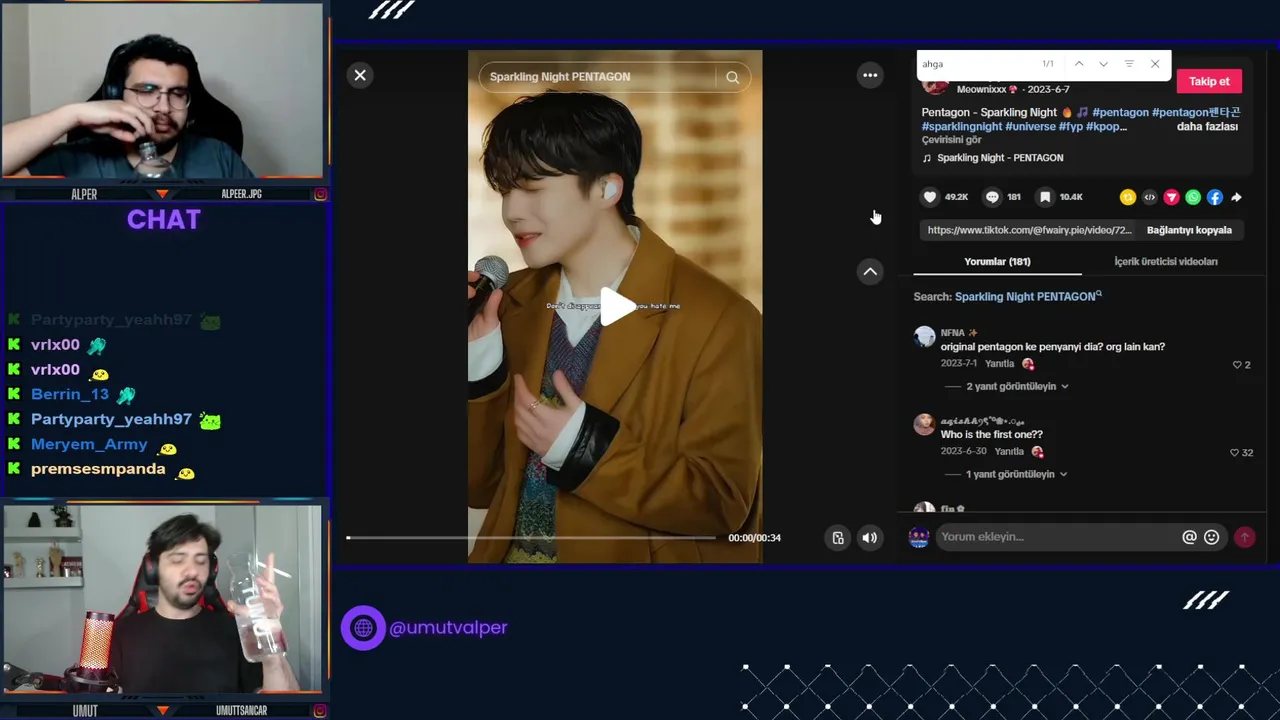Image resolution: width=1280 pixels, height=720 pixels.
Task: Click the red post comment arrow button
Action: 1244,537
